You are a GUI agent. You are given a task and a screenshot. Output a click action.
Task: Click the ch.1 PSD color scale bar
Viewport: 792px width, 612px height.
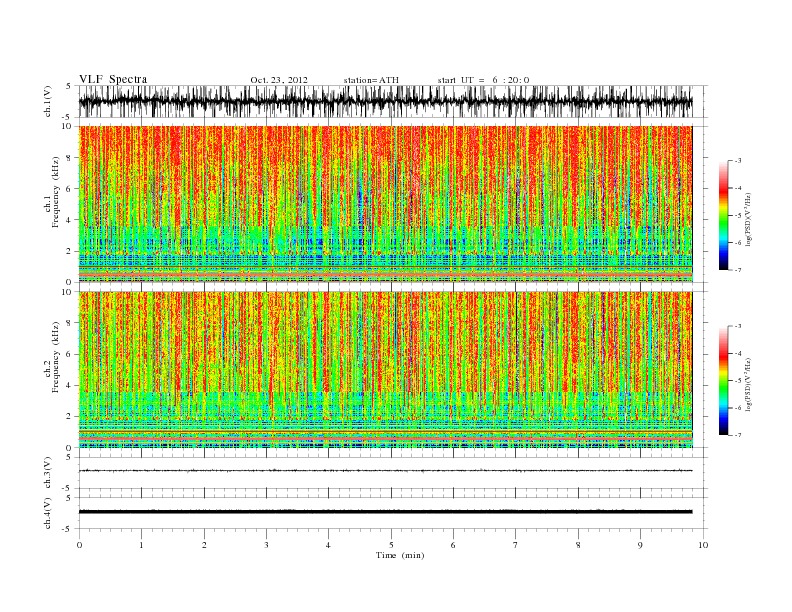point(723,216)
